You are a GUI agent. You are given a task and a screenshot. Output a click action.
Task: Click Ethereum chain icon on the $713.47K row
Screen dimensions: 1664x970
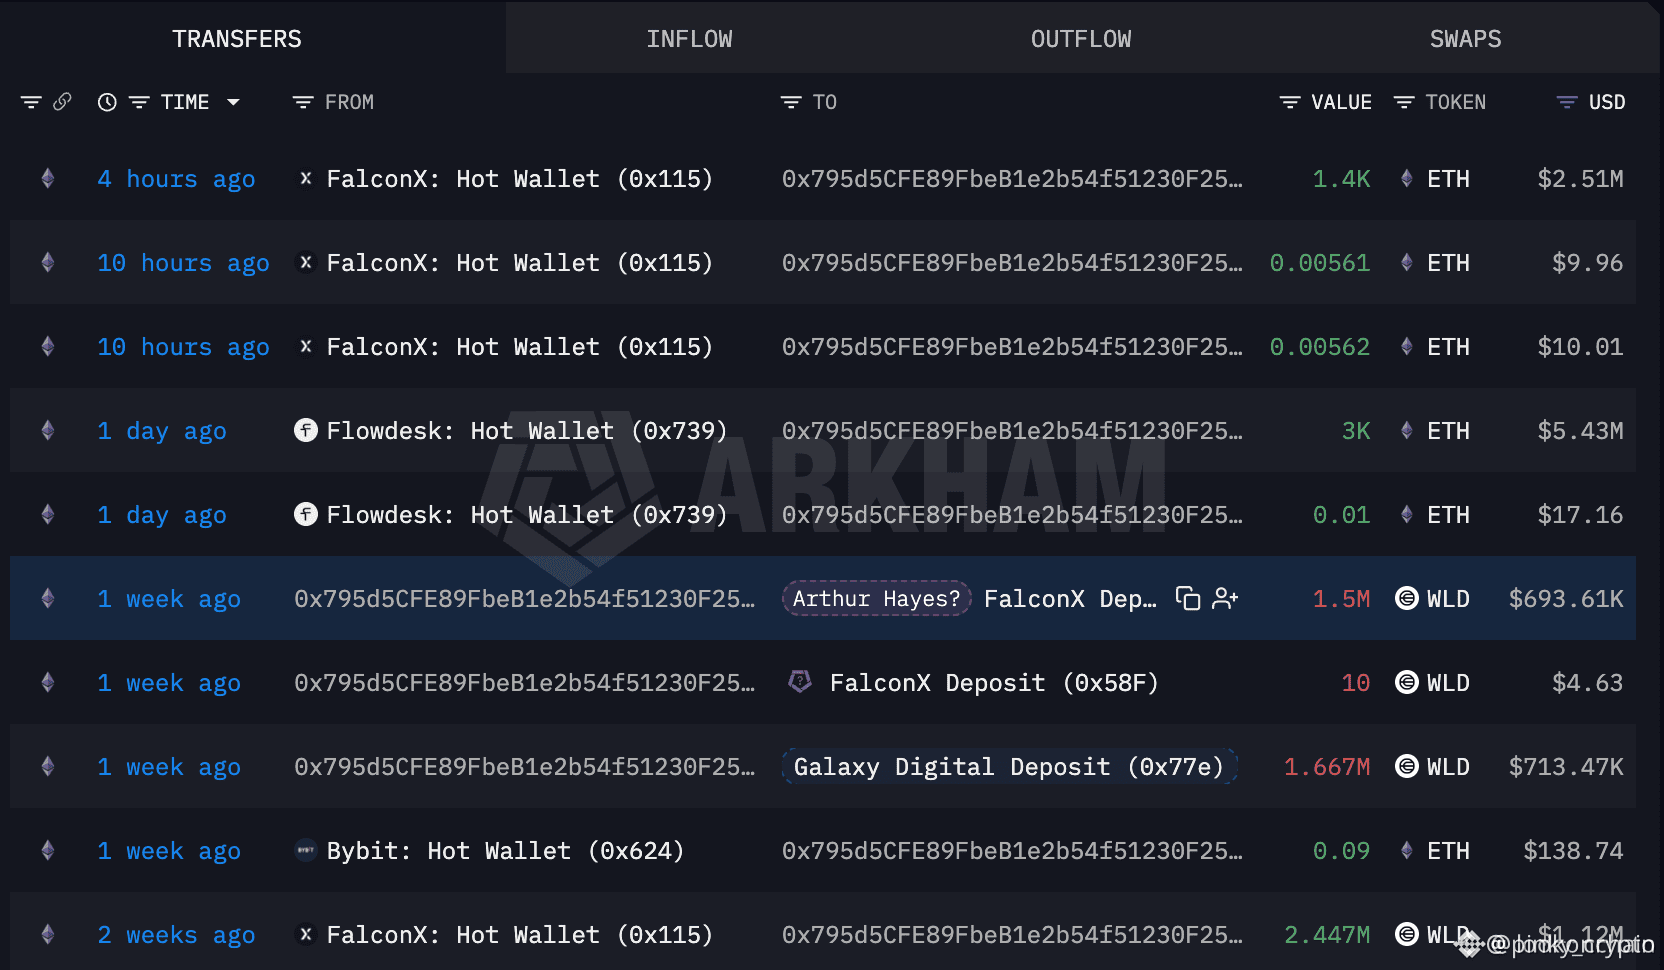(47, 767)
